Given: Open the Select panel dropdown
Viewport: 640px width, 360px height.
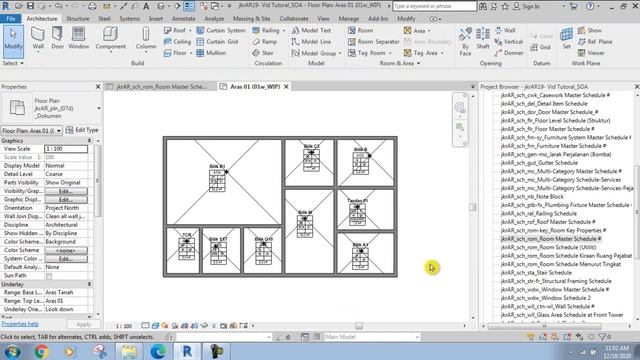Looking at the screenshot, I should (x=13, y=63).
